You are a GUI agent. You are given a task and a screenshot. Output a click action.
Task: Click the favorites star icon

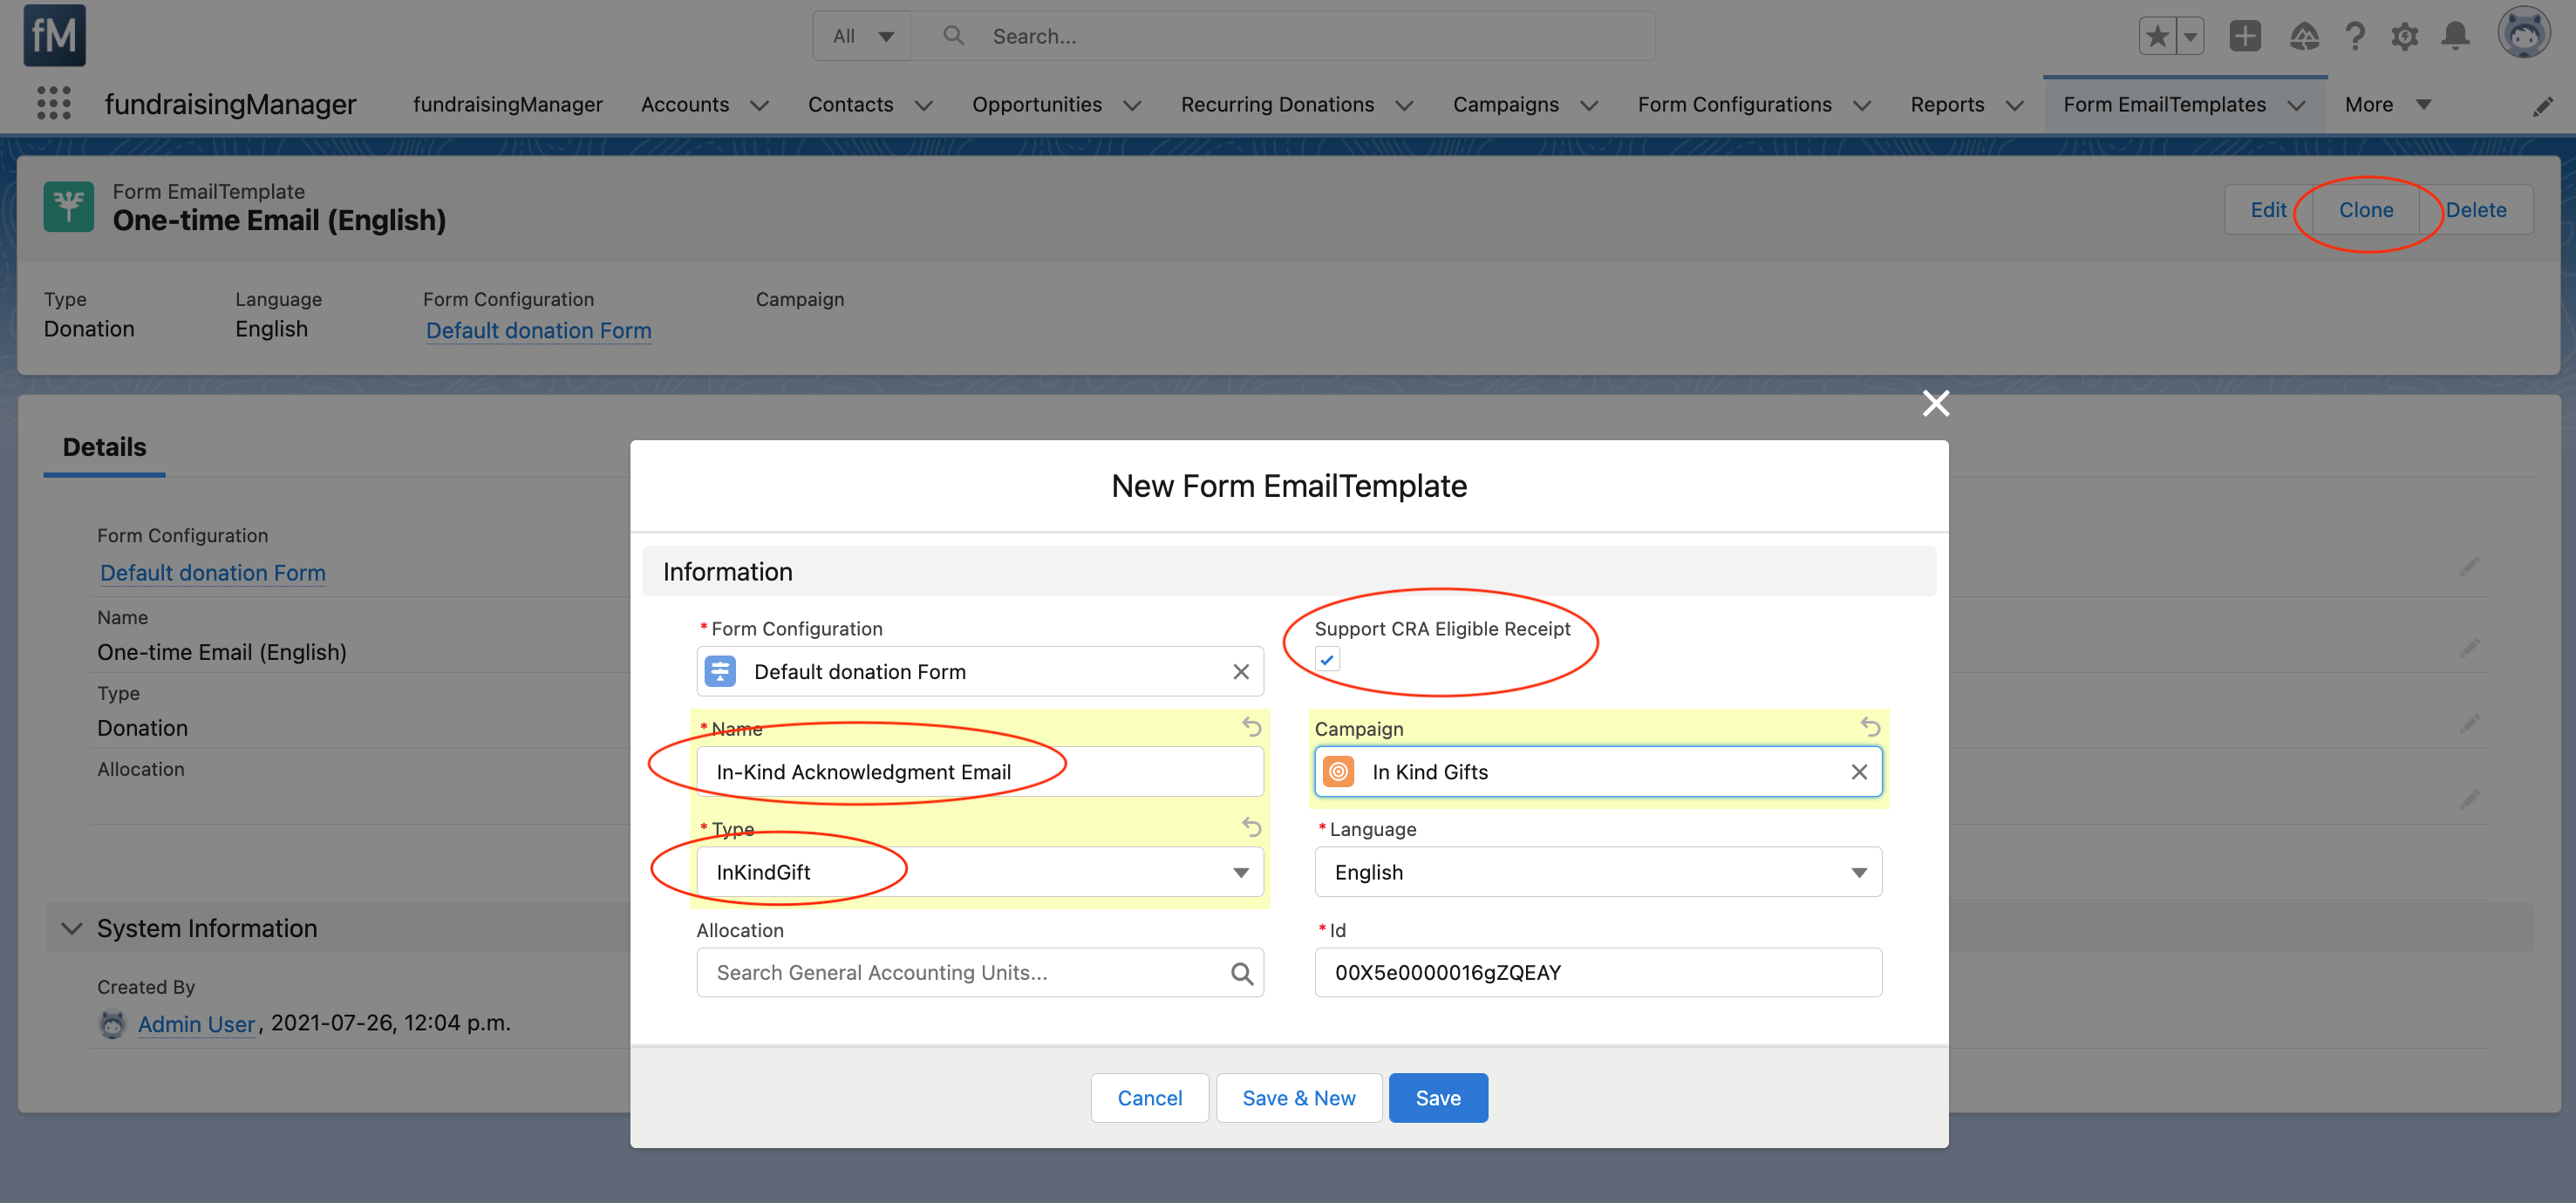pos(2156,36)
